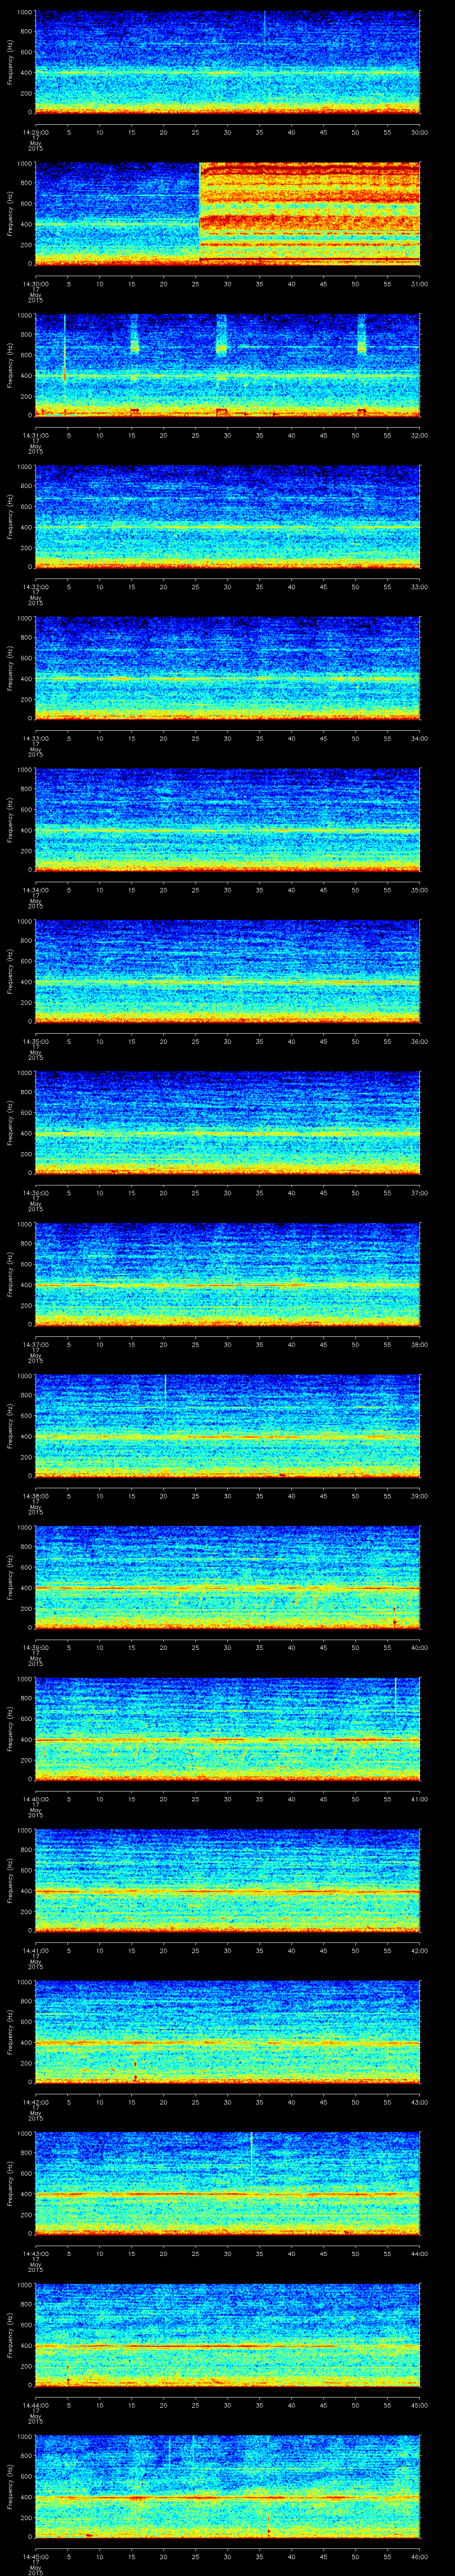Select the spectrogram panel starting at 14:33:00
The image size is (455, 2576).
(x=227, y=668)
